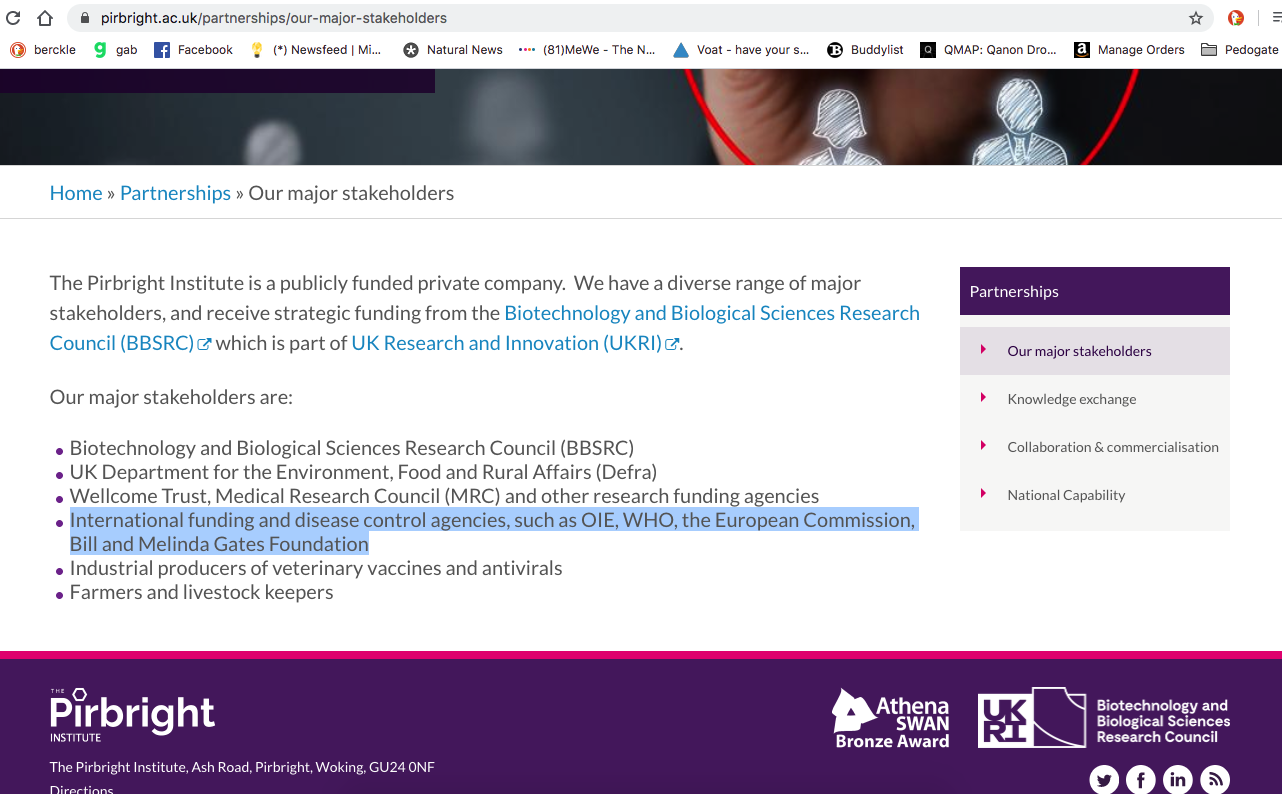Screen dimensions: 1282x794
Task: Open the RSS feed footer icon
Action: [x=1215, y=780]
